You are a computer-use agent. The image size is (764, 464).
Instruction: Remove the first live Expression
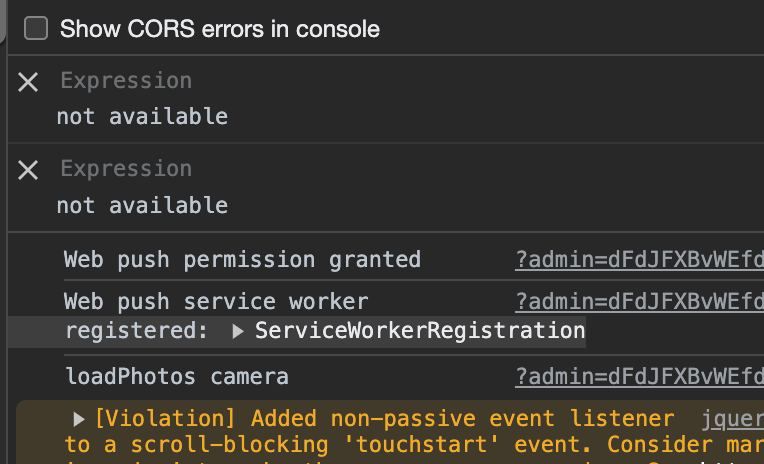(28, 82)
